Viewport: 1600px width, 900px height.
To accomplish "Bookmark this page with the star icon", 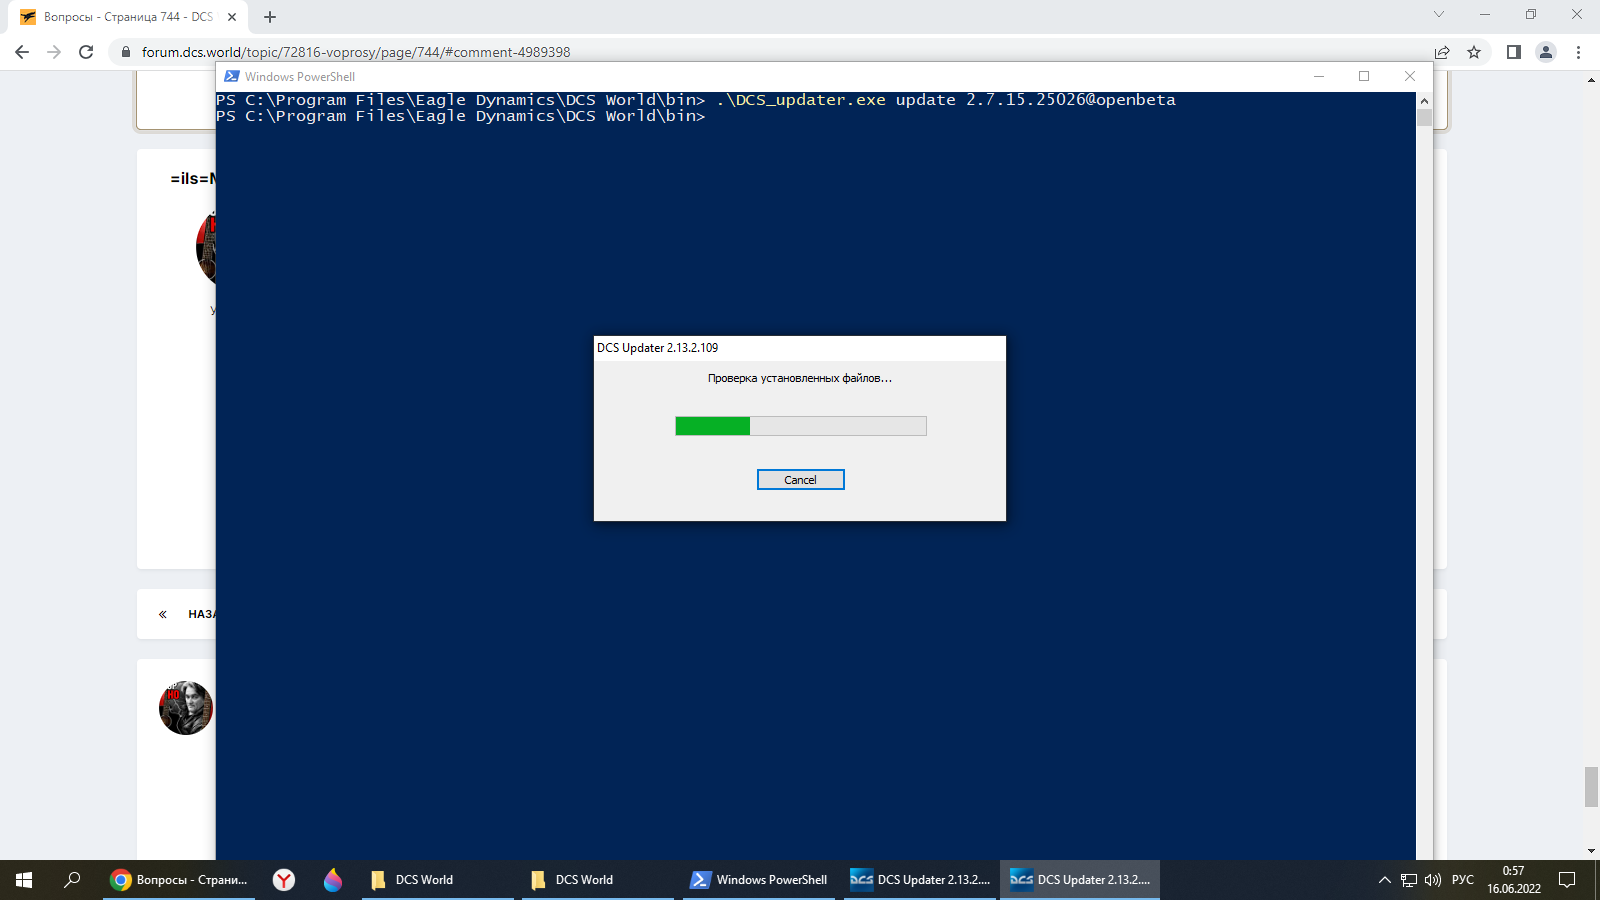I will coord(1474,52).
